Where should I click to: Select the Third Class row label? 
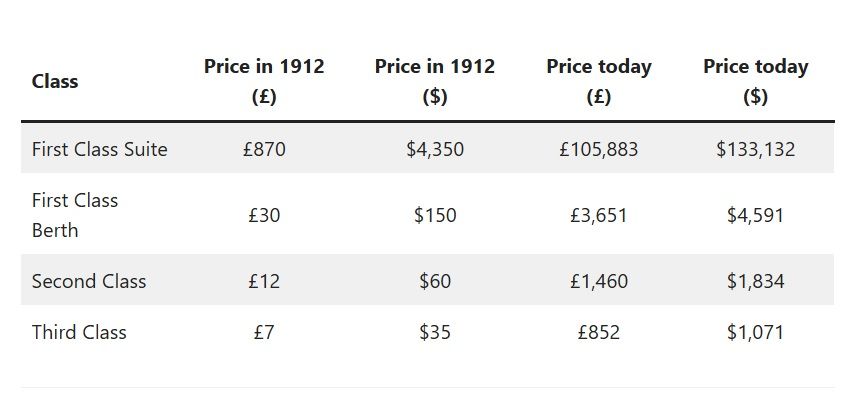click(79, 332)
